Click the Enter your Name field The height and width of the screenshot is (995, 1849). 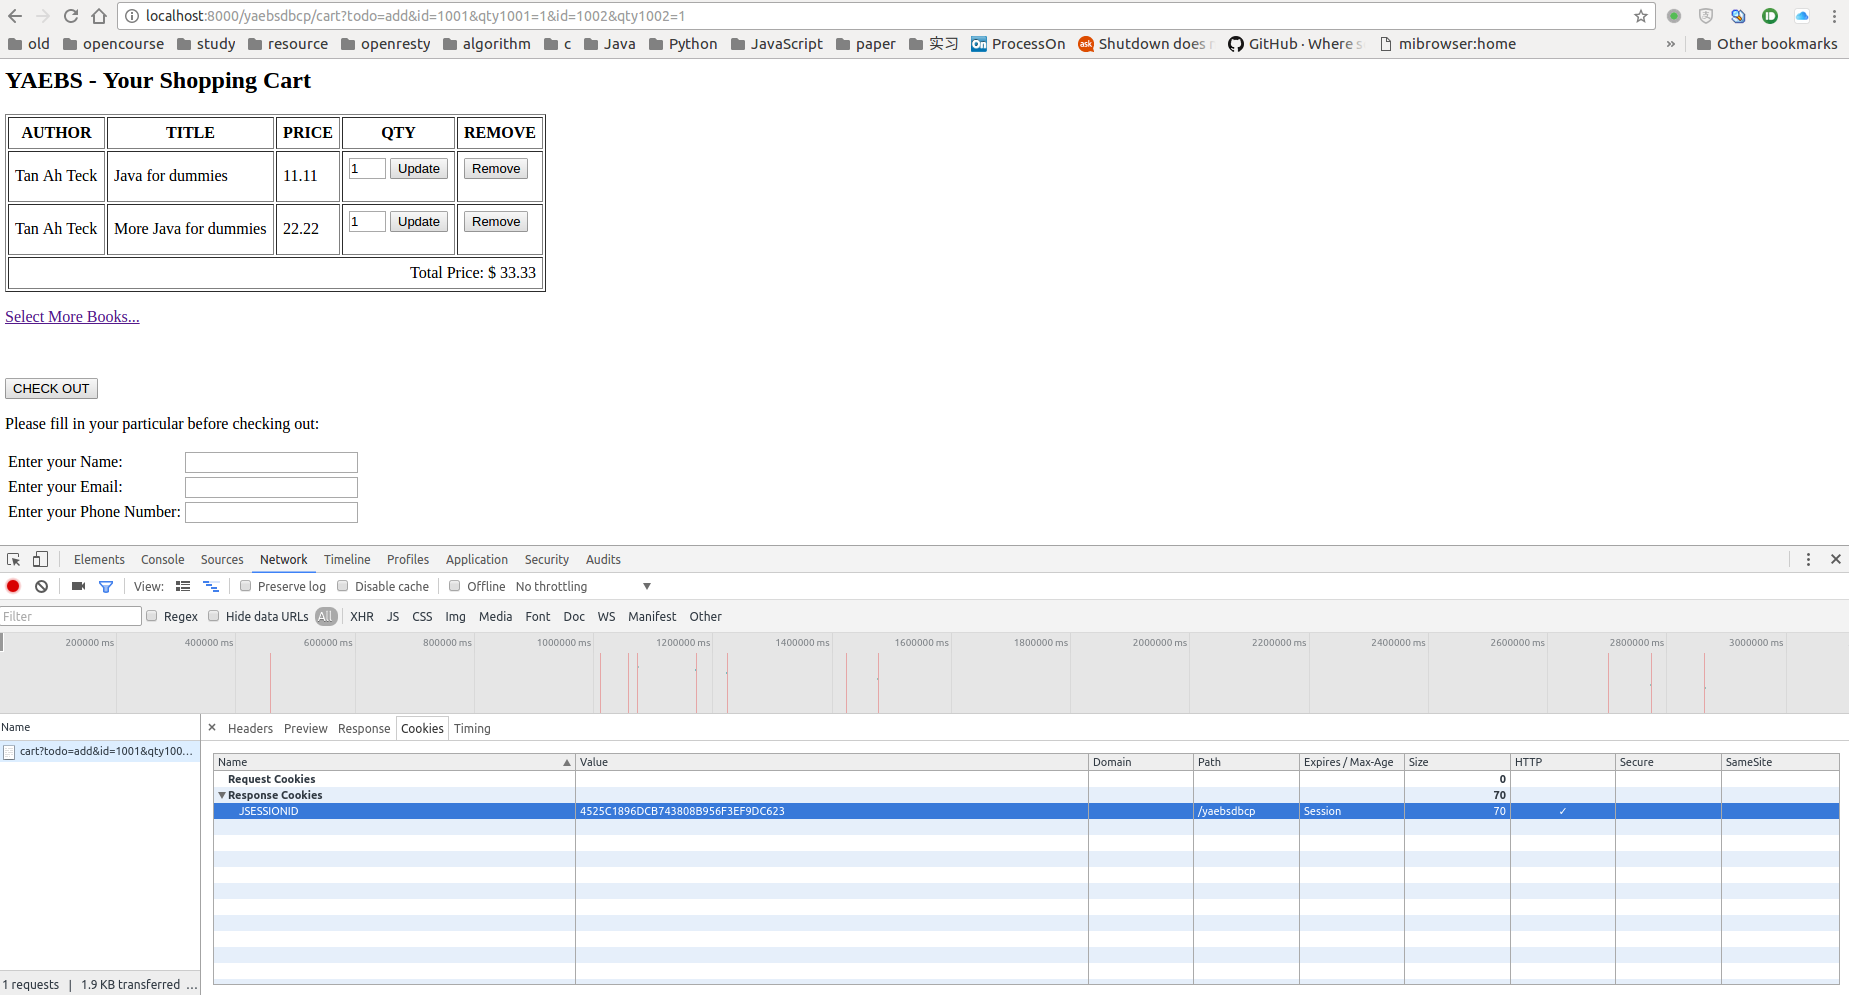tap(271, 462)
